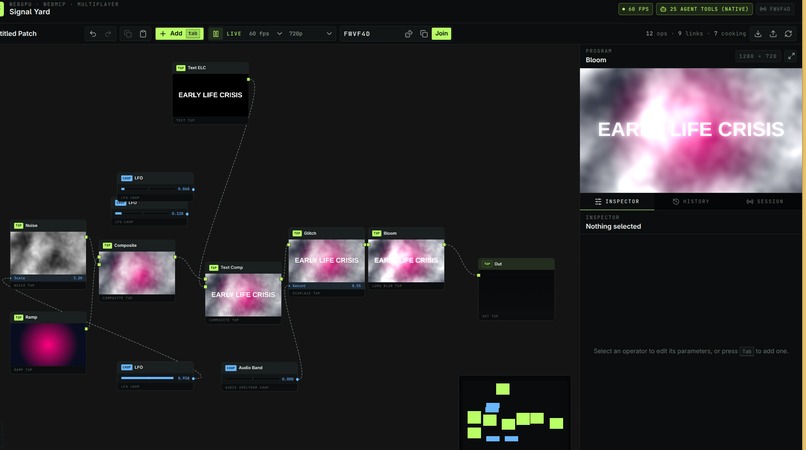Screen dimensions: 806x450
Task: Click the TOP badge on the Noise node
Action: click(x=19, y=226)
